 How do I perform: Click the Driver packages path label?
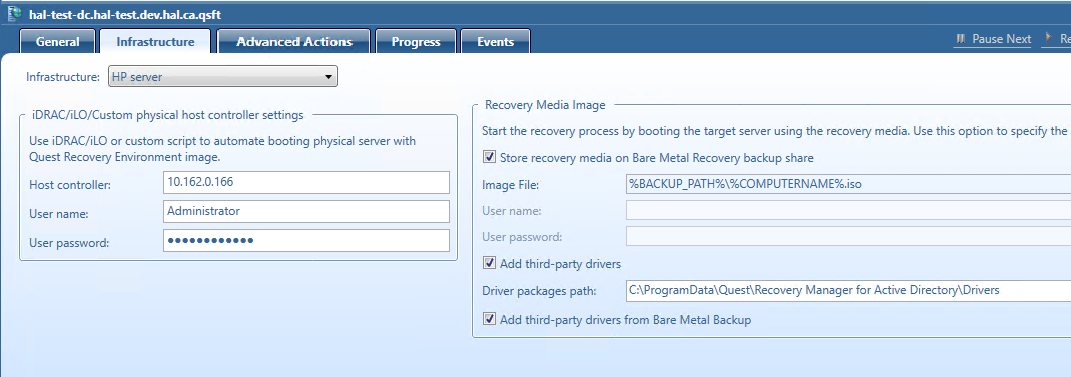[x=539, y=291]
